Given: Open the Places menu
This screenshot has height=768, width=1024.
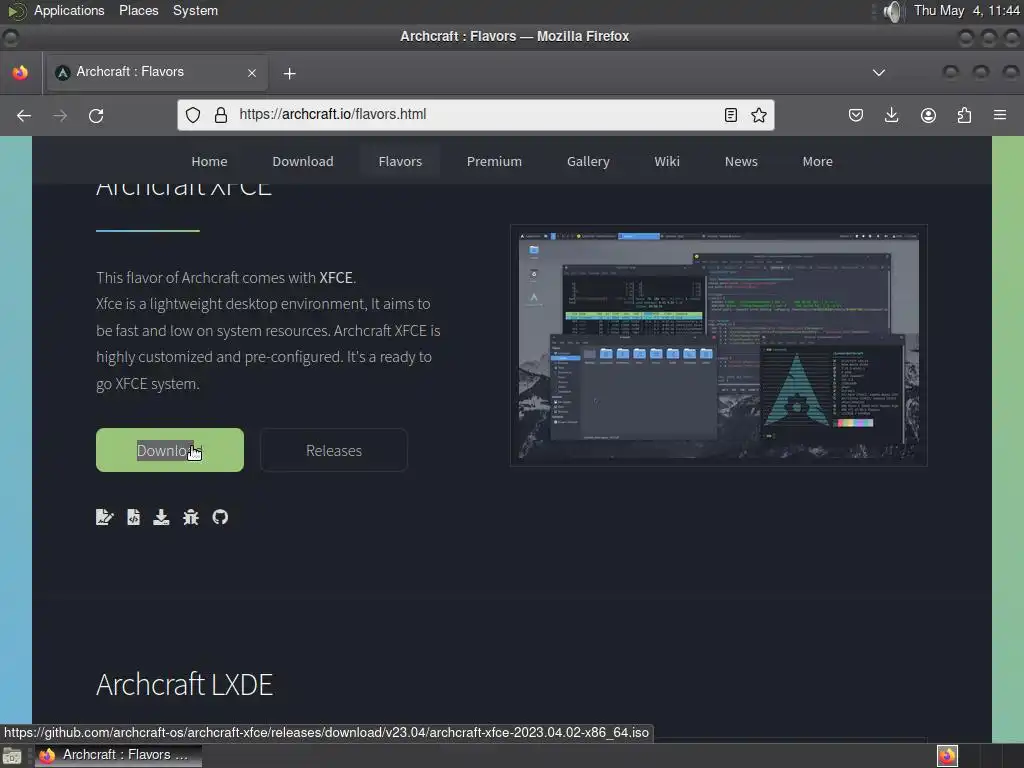Looking at the screenshot, I should pos(138,10).
